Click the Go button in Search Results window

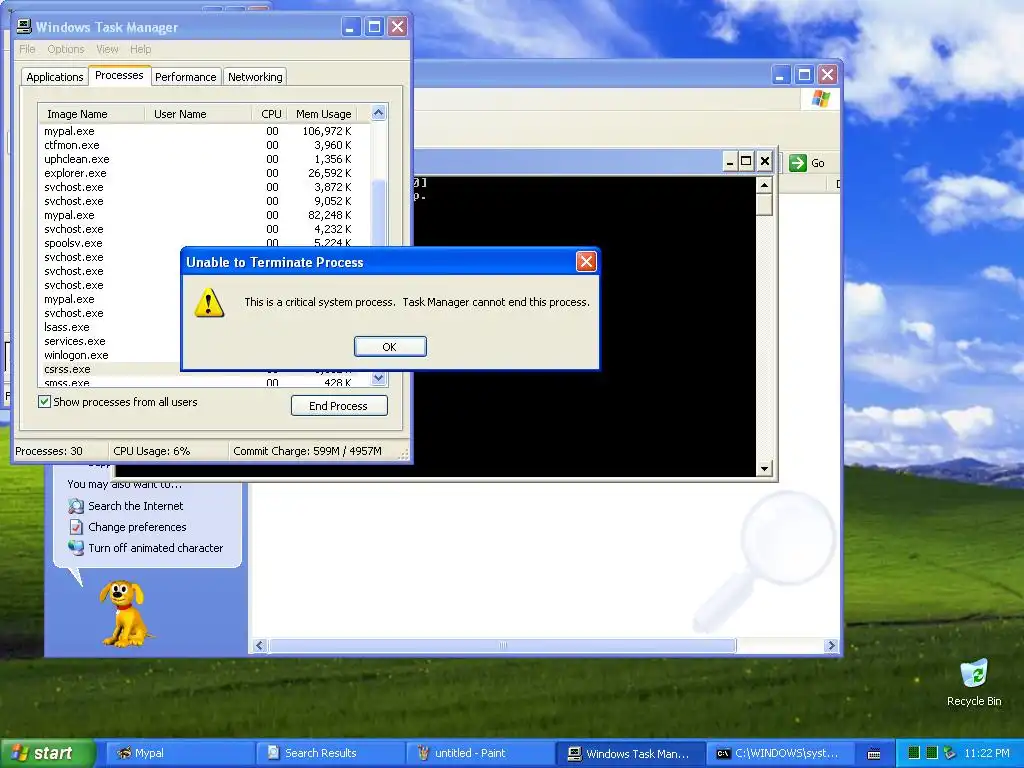tap(807, 163)
